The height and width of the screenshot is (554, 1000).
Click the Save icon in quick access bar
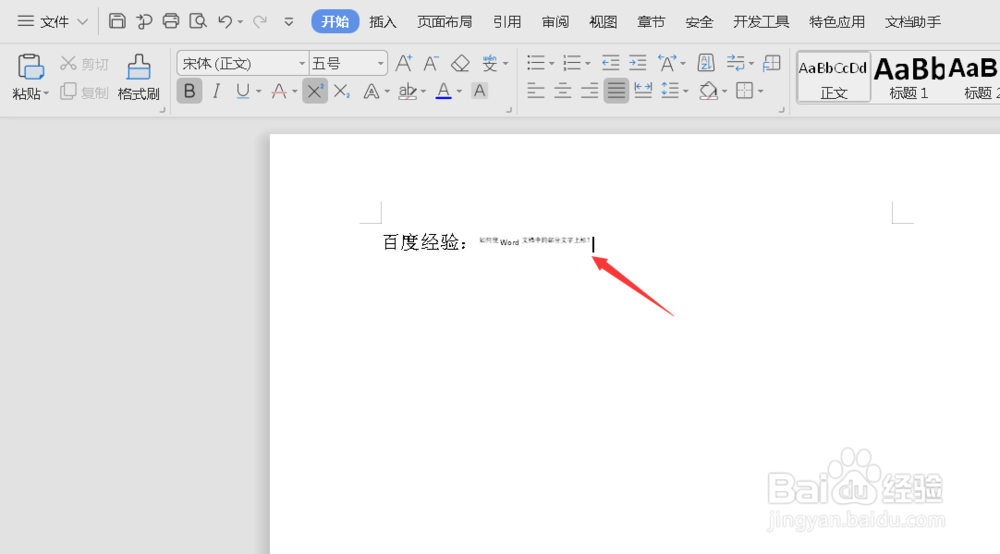(x=117, y=21)
